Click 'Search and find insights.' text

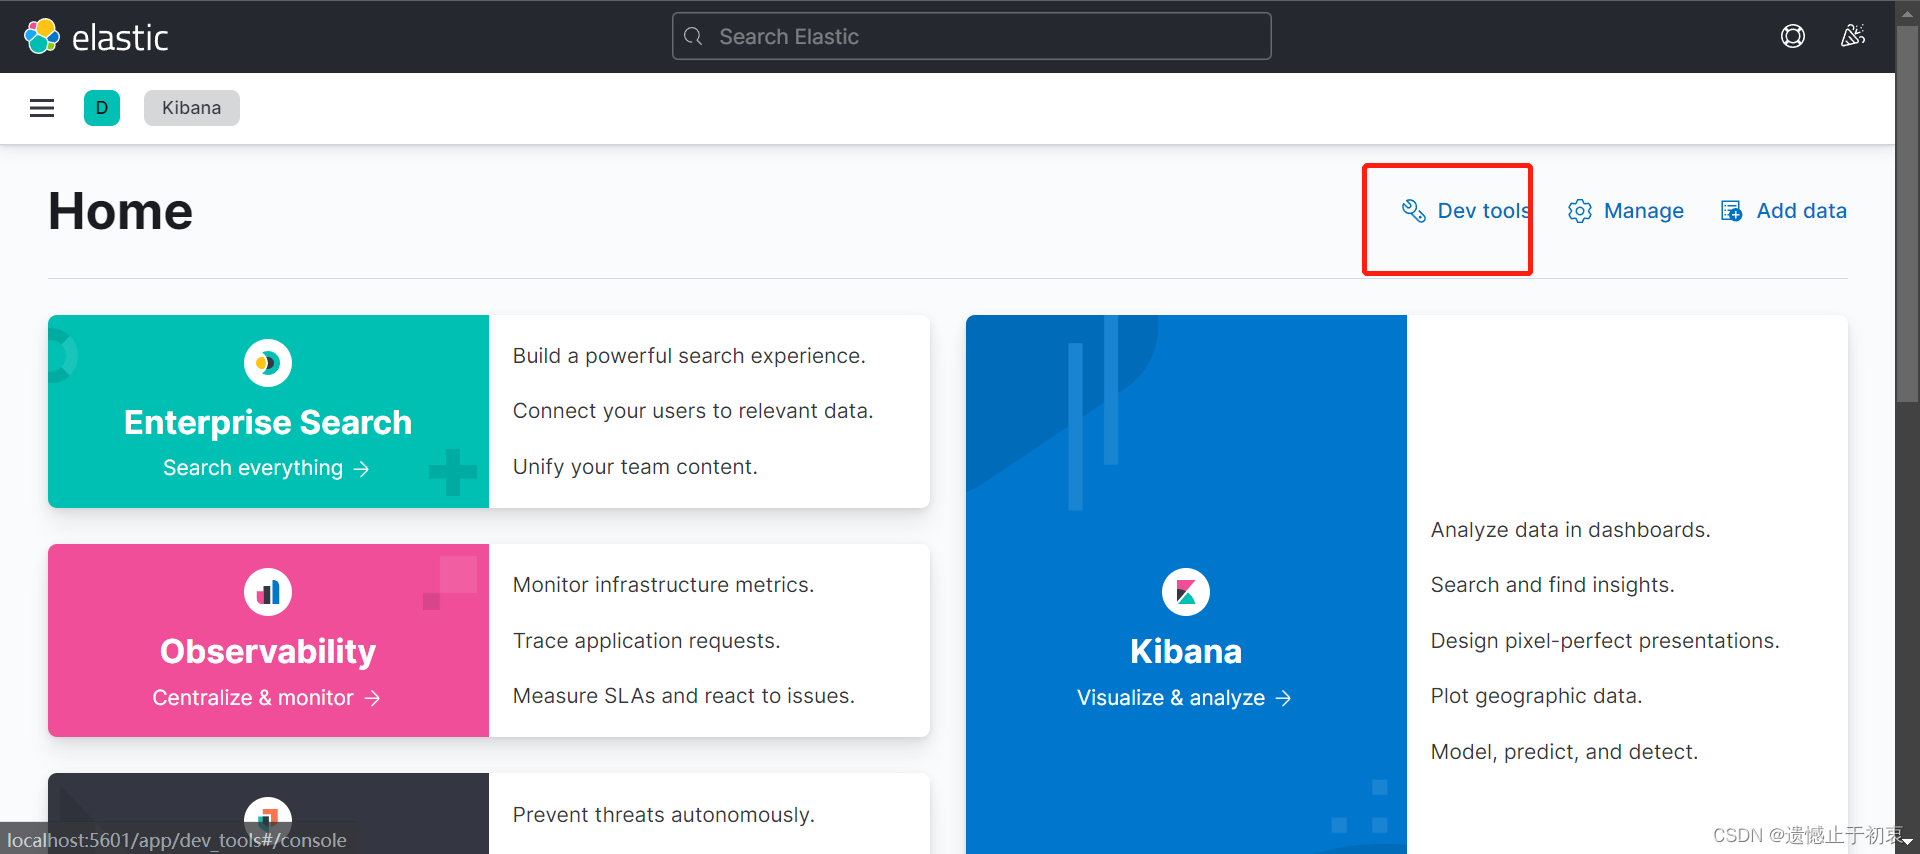[x=1552, y=585]
